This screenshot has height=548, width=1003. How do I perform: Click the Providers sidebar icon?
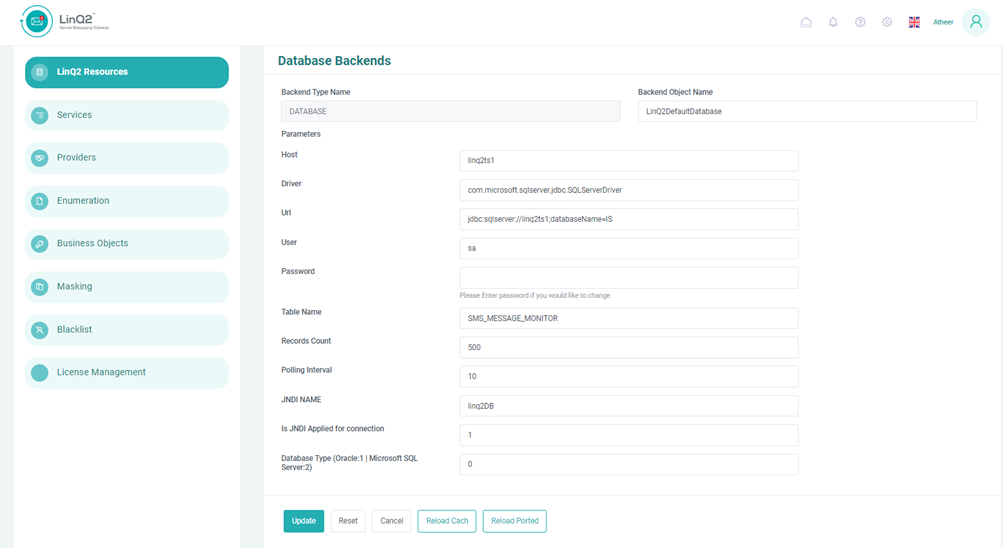pos(40,158)
